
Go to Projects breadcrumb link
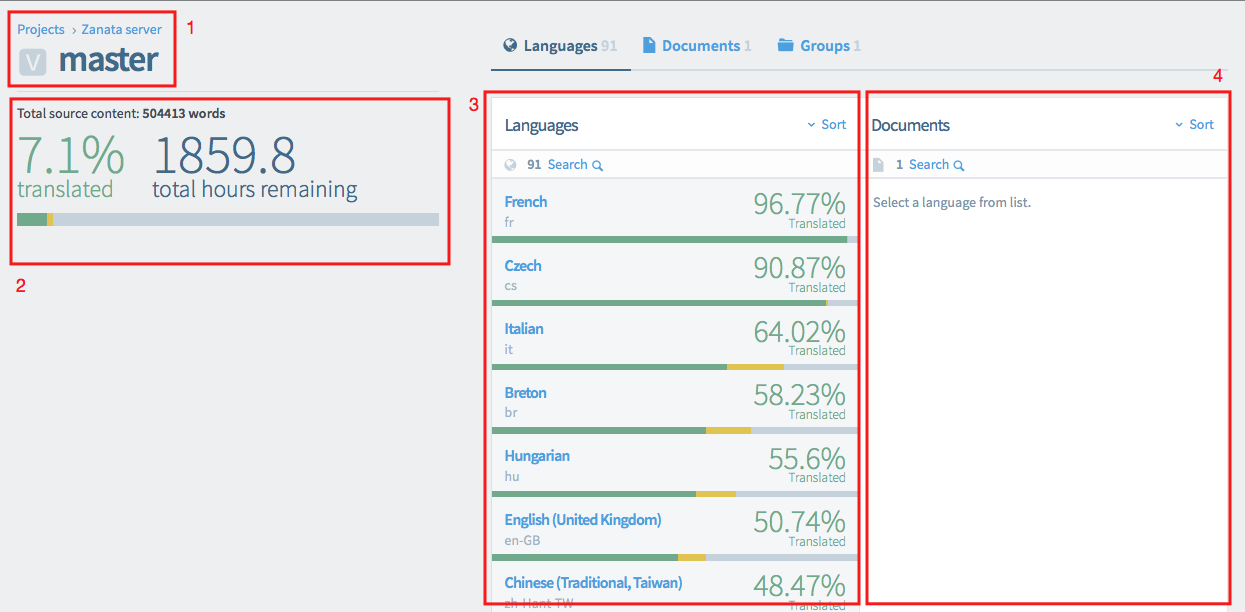(41, 29)
